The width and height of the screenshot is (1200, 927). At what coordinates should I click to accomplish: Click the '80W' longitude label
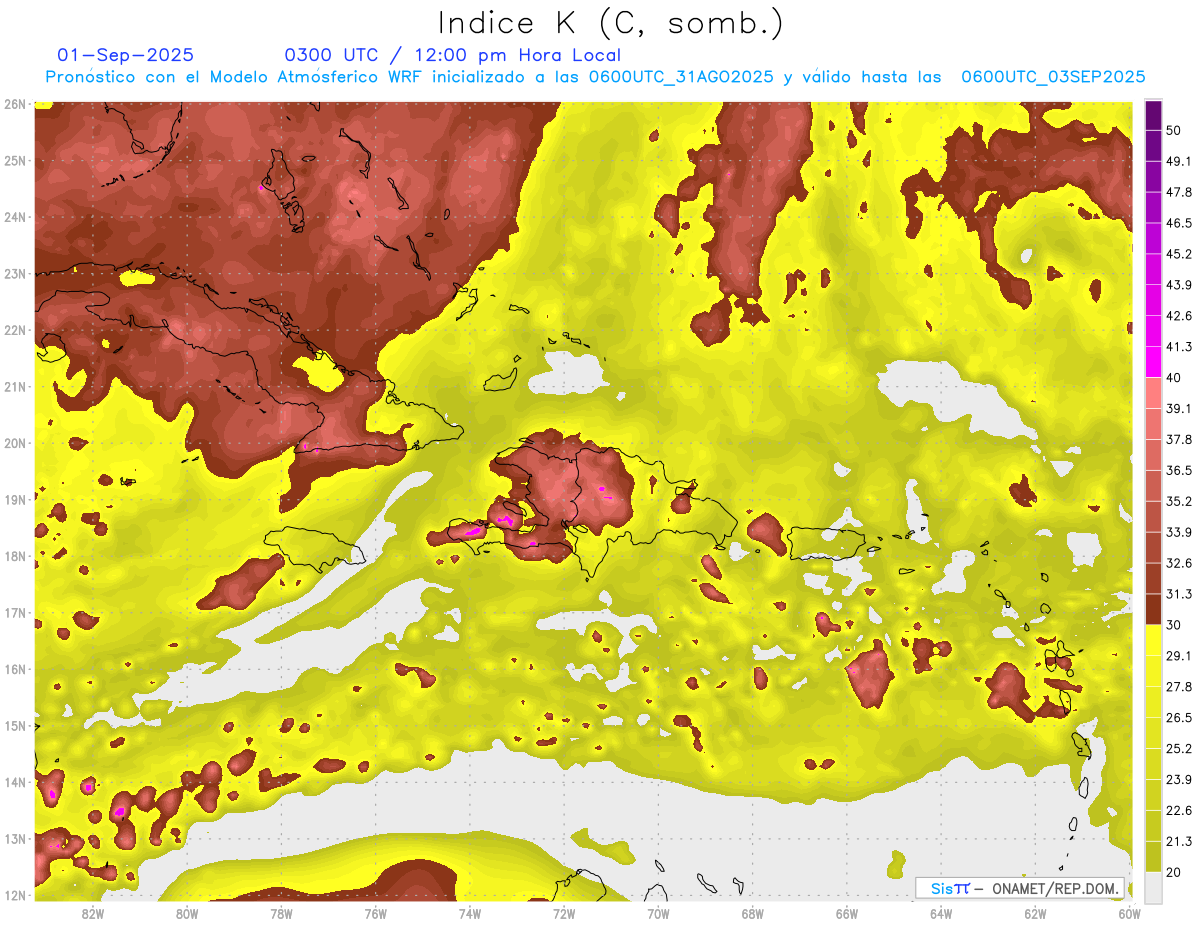point(187,913)
